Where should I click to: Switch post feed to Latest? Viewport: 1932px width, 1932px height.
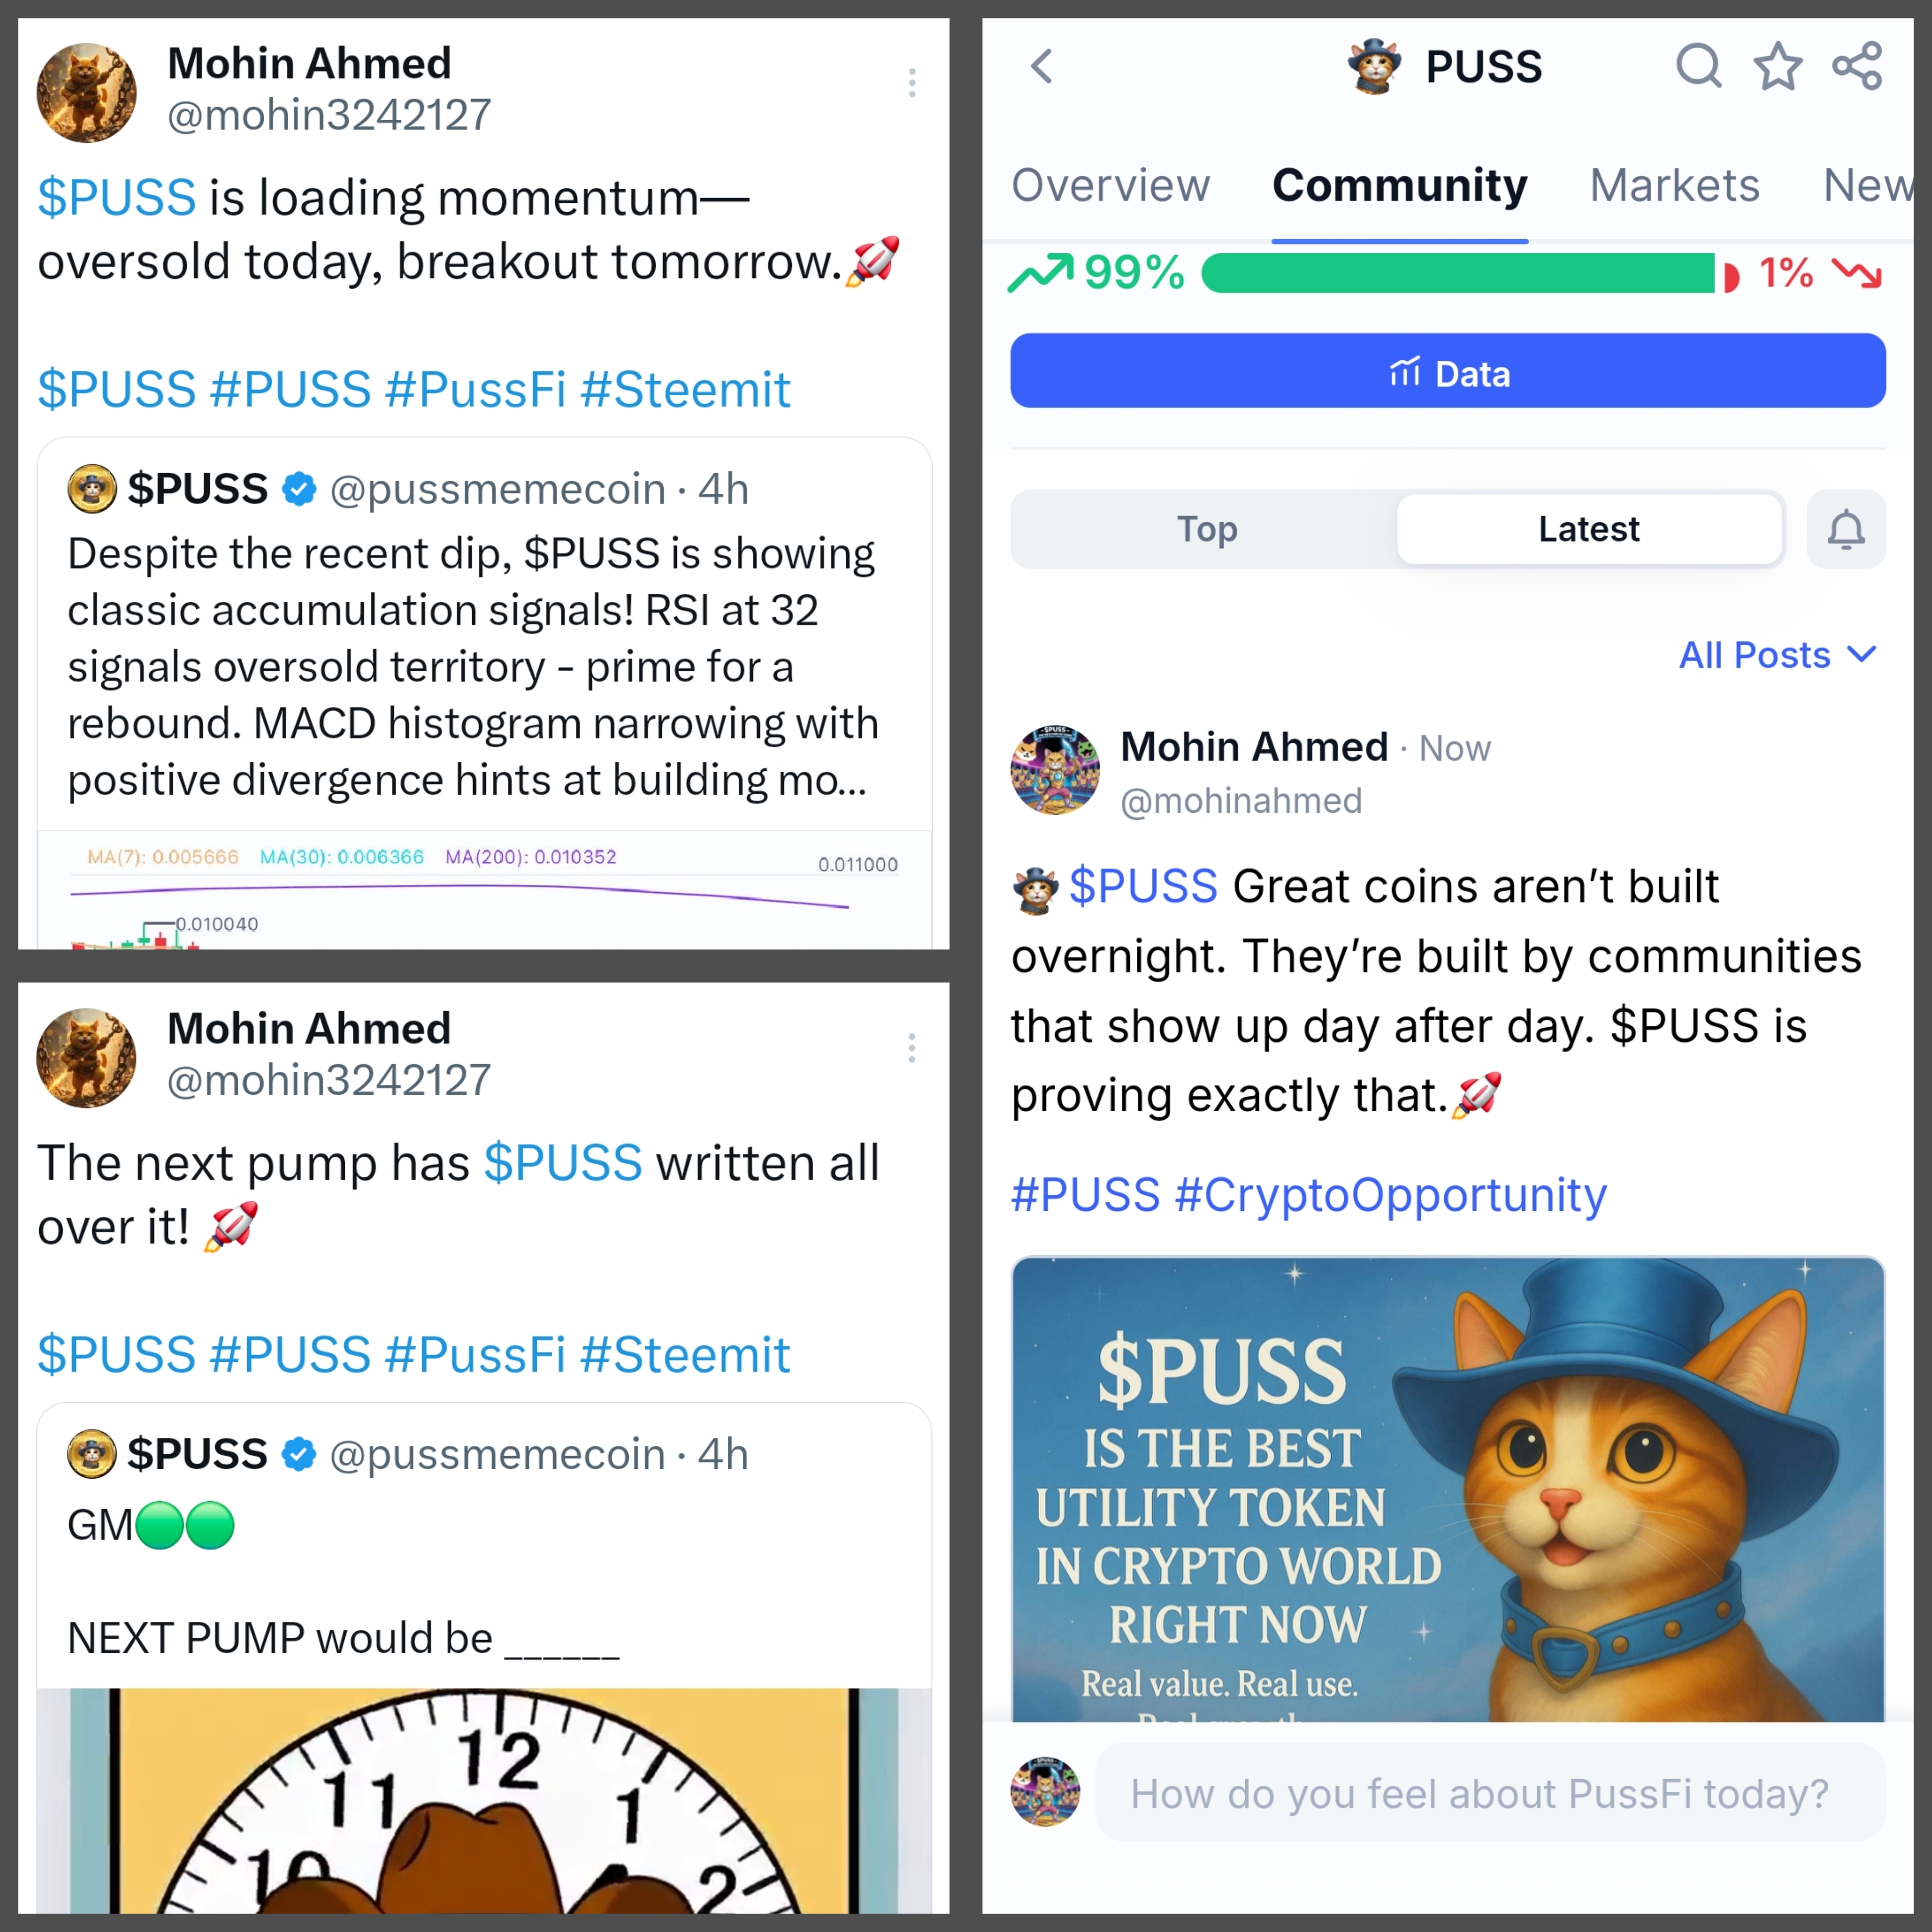1589,529
